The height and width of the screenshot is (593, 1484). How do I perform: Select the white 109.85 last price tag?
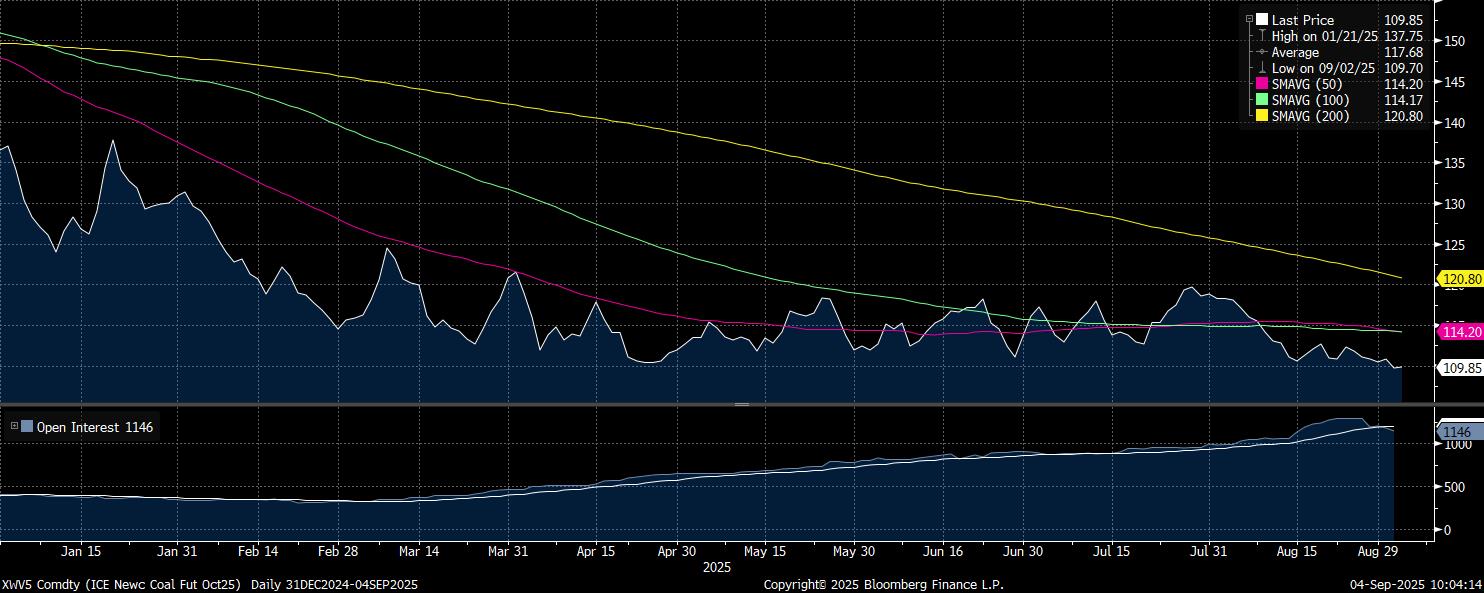1461,368
